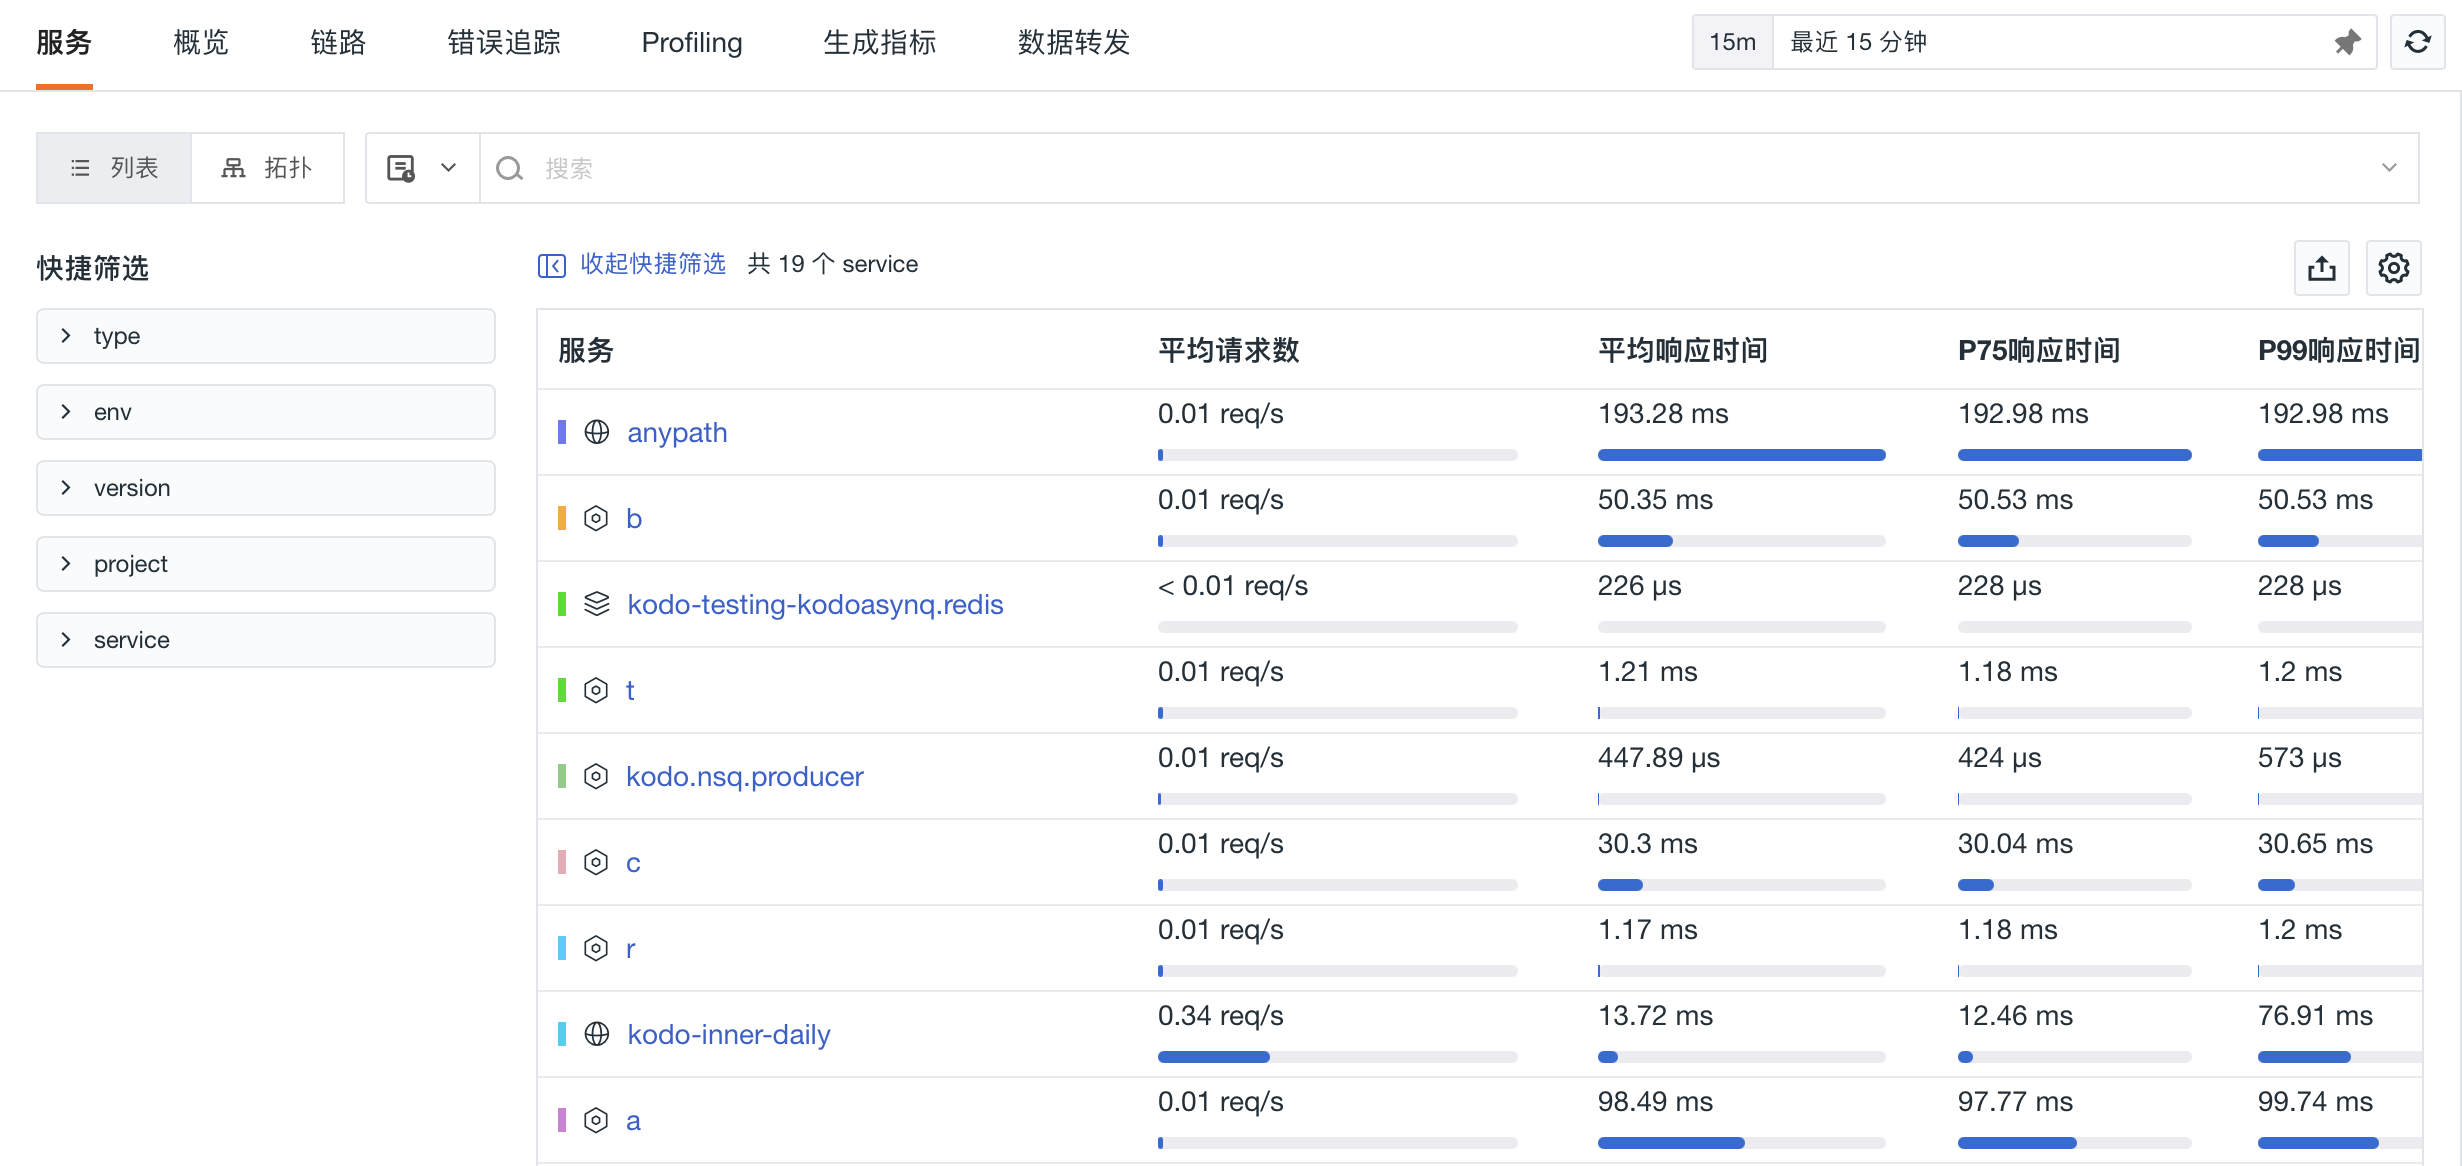
Task: Click the orange color marker for b
Action: point(562,518)
